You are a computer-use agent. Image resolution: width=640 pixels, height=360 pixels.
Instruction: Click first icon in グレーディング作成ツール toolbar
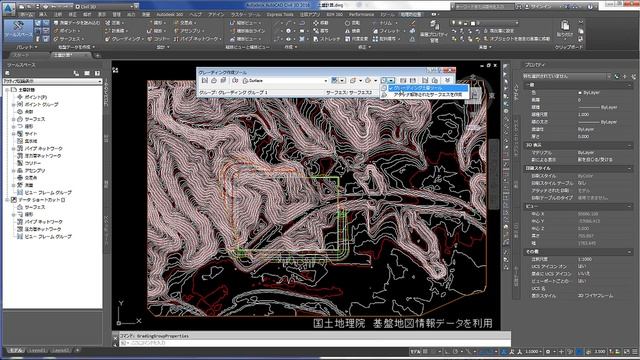205,80
